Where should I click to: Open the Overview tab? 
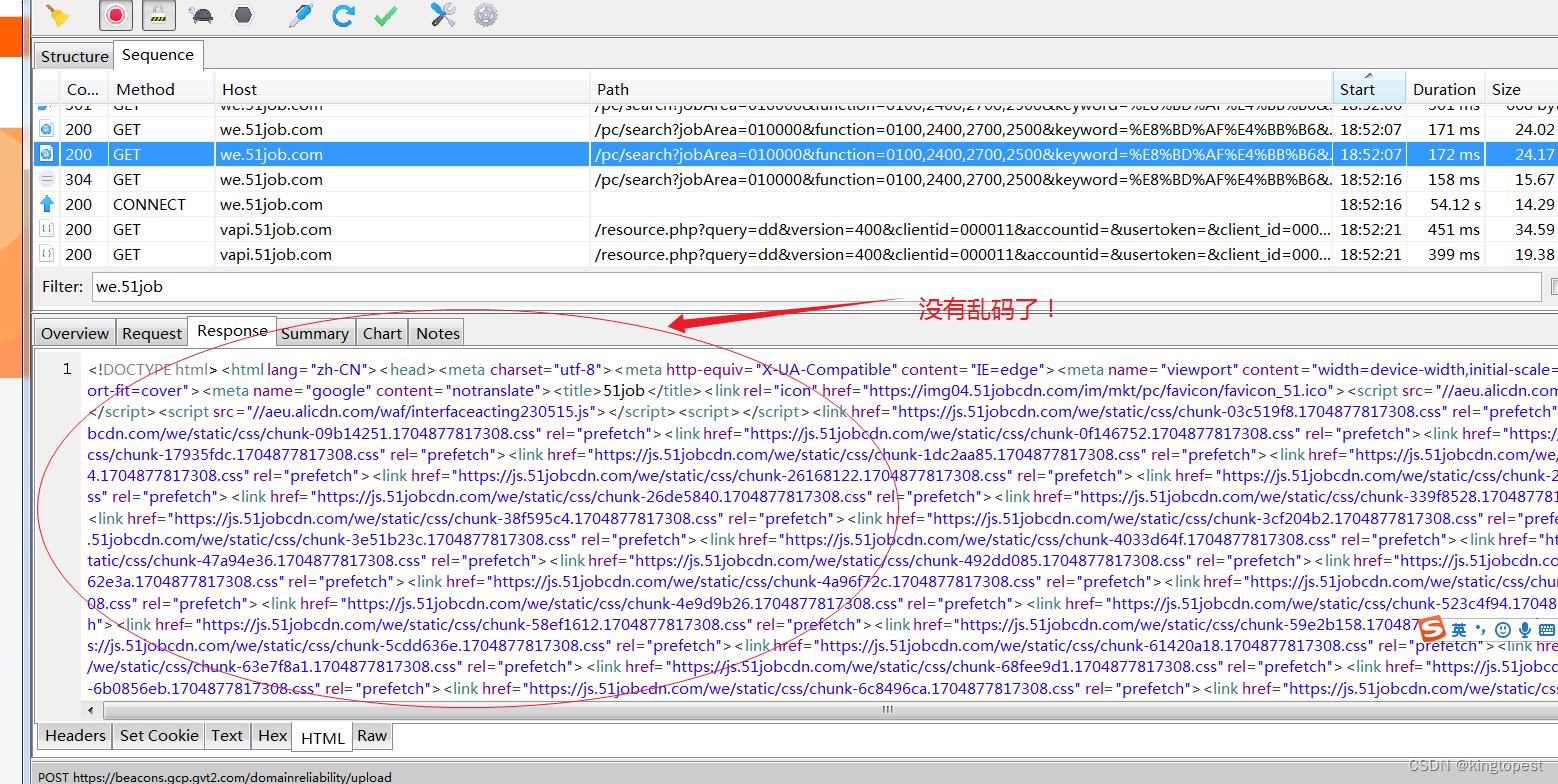coord(75,333)
